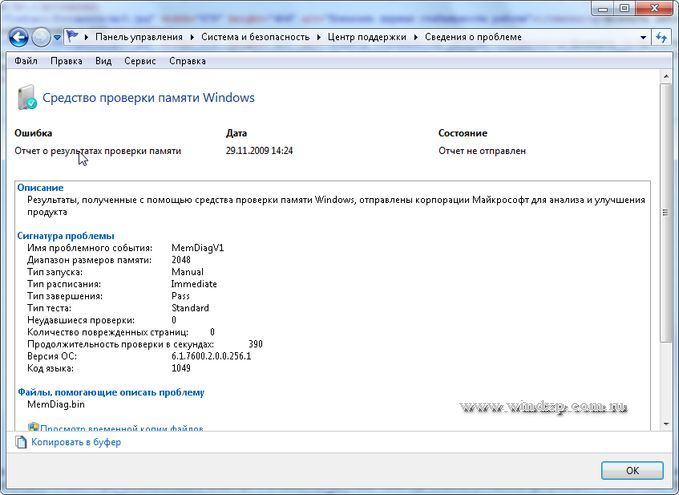Open the Файл menu
The width and height of the screenshot is (679, 495).
tap(26, 61)
